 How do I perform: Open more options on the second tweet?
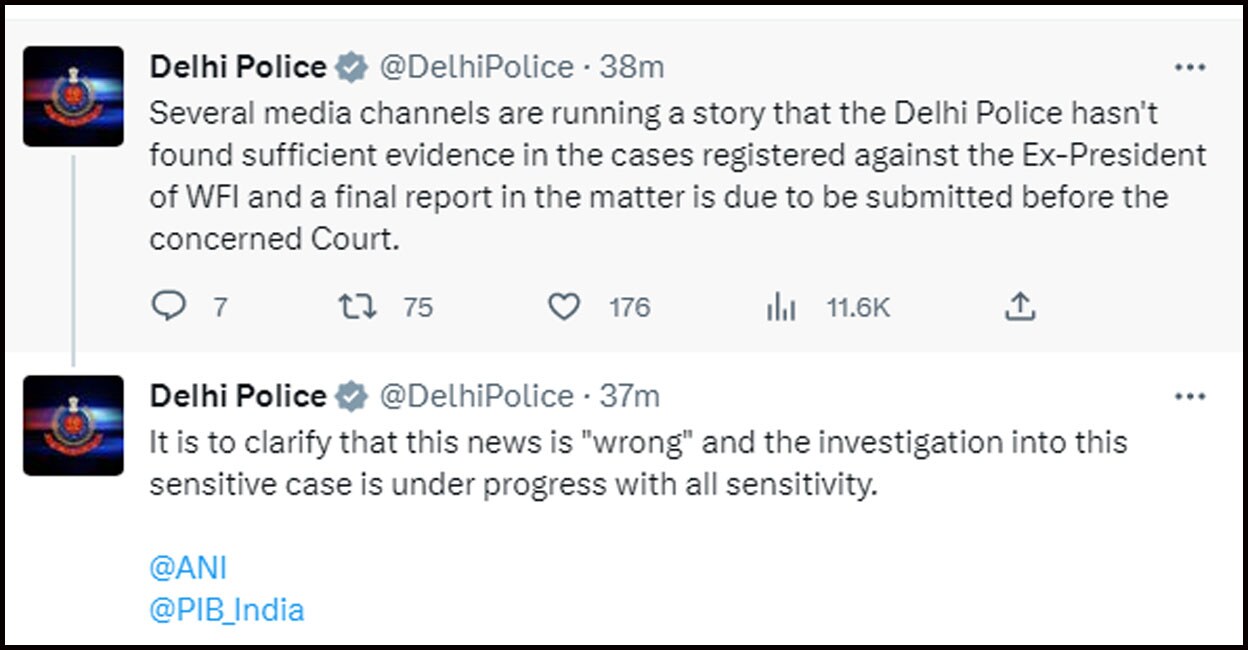(x=1189, y=397)
